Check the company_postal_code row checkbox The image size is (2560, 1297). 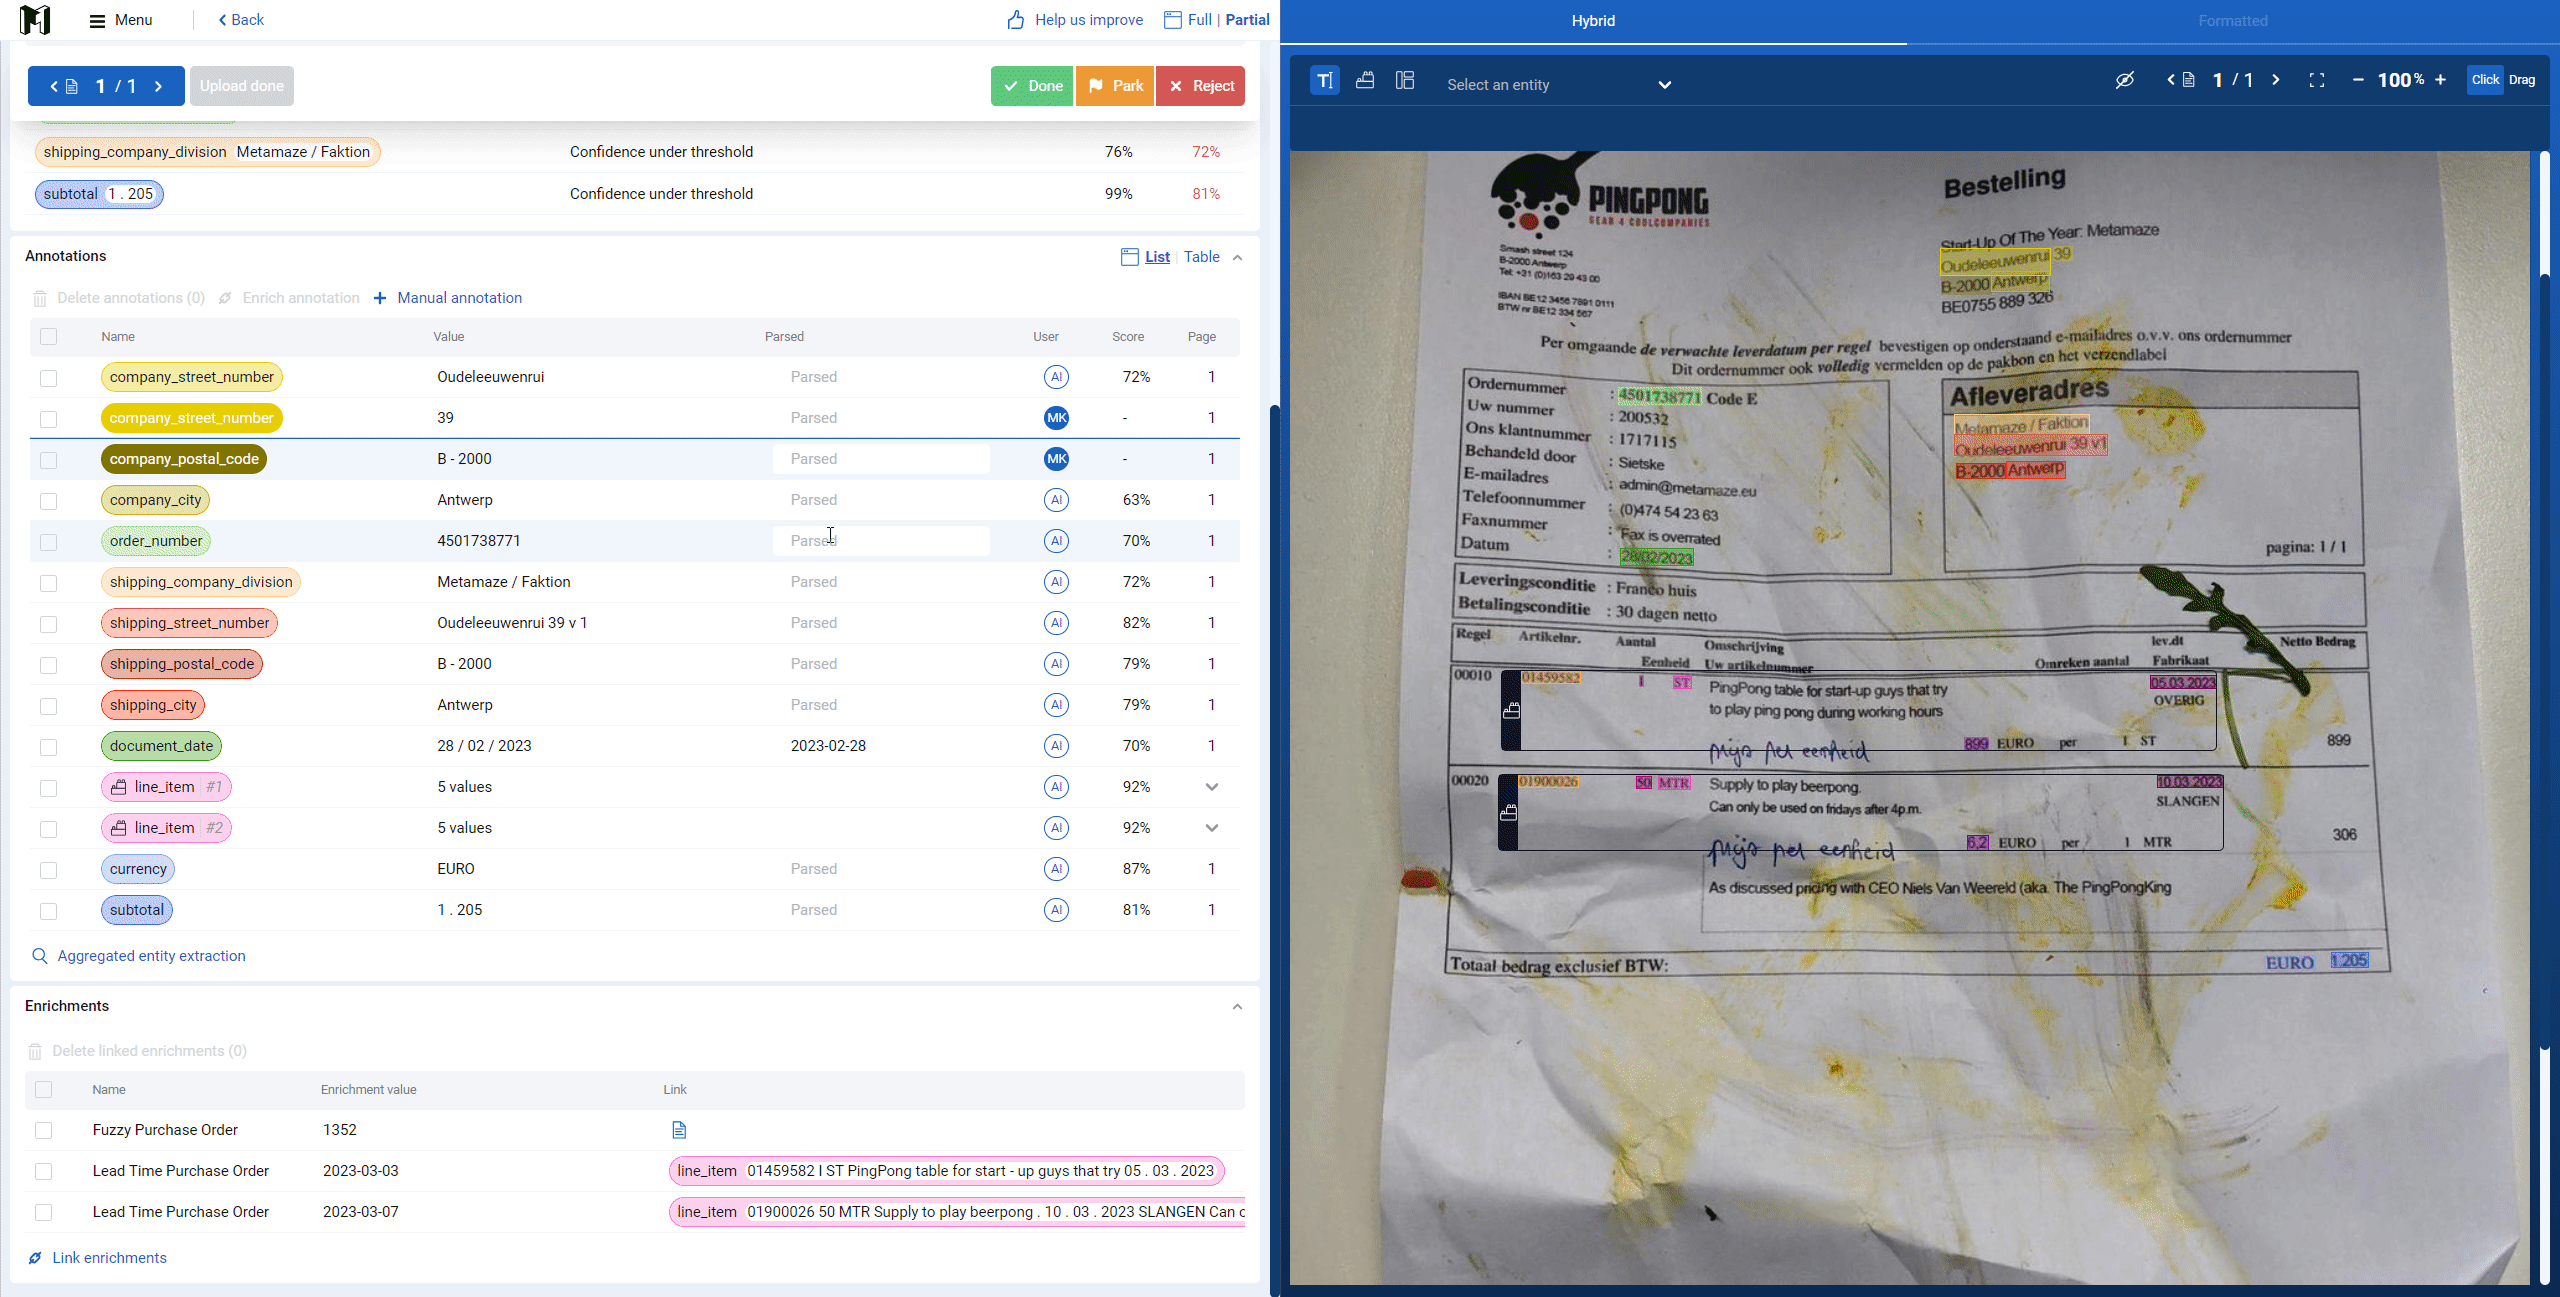(x=49, y=460)
